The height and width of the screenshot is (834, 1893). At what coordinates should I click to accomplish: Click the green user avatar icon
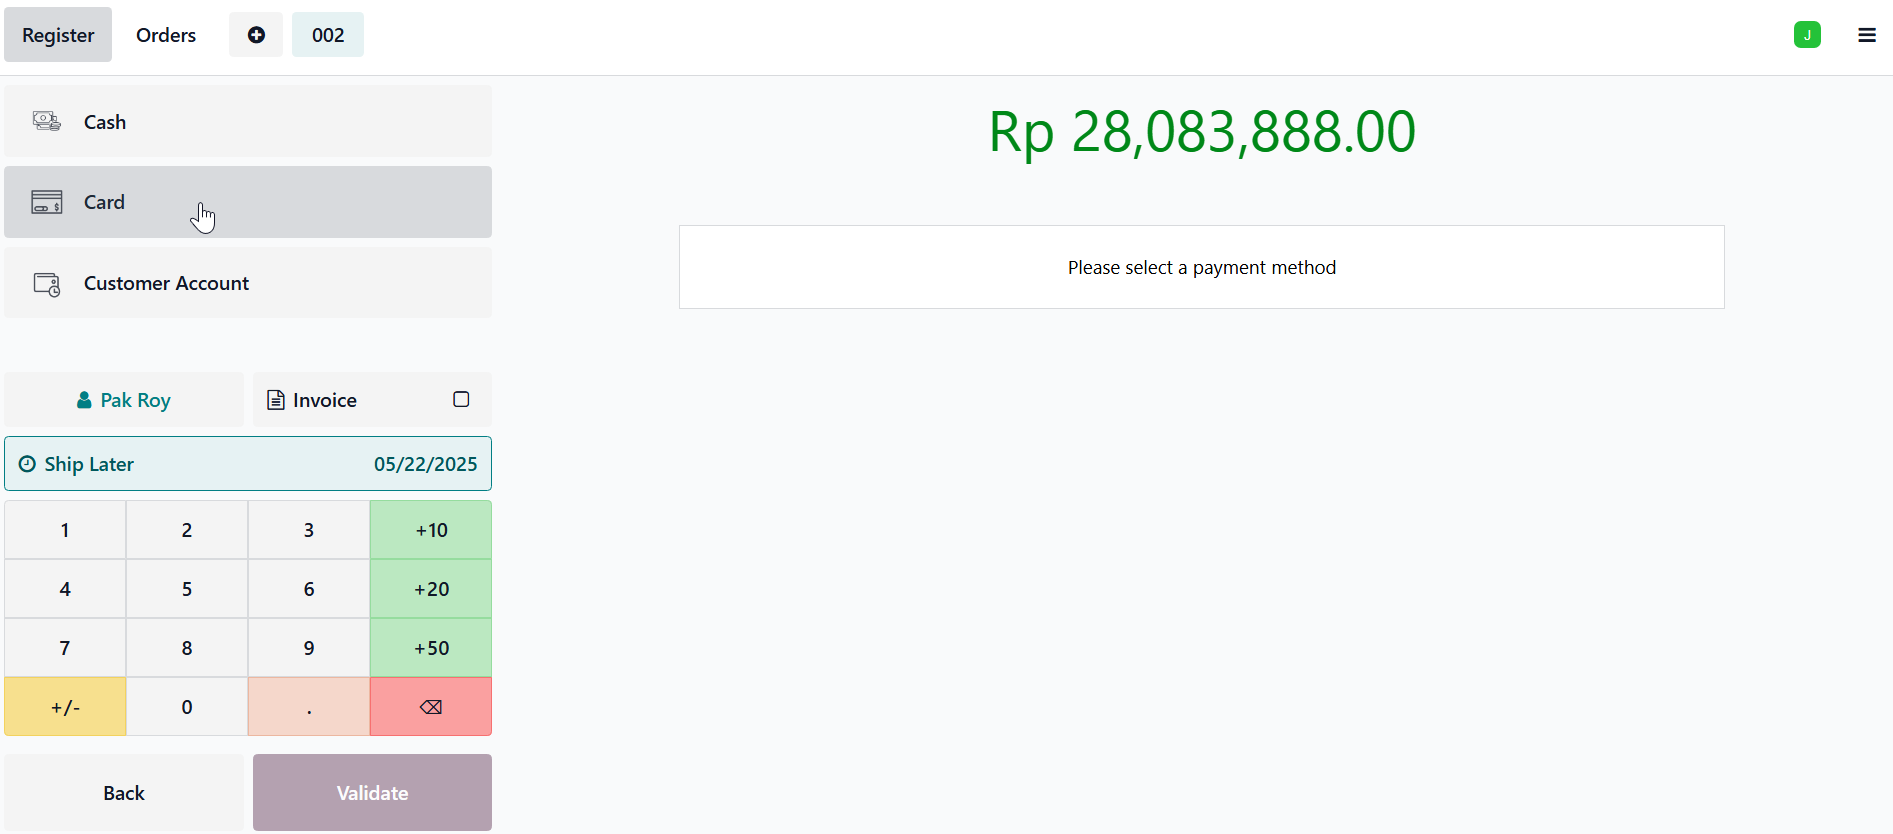1806,35
